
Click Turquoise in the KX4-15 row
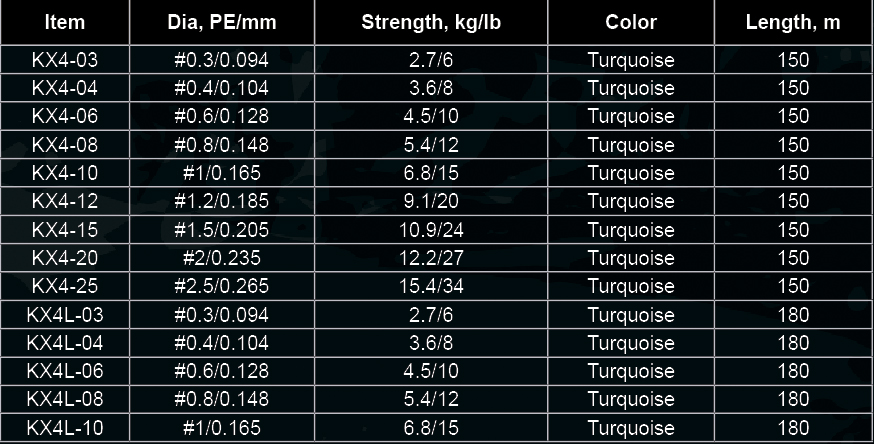coord(631,230)
